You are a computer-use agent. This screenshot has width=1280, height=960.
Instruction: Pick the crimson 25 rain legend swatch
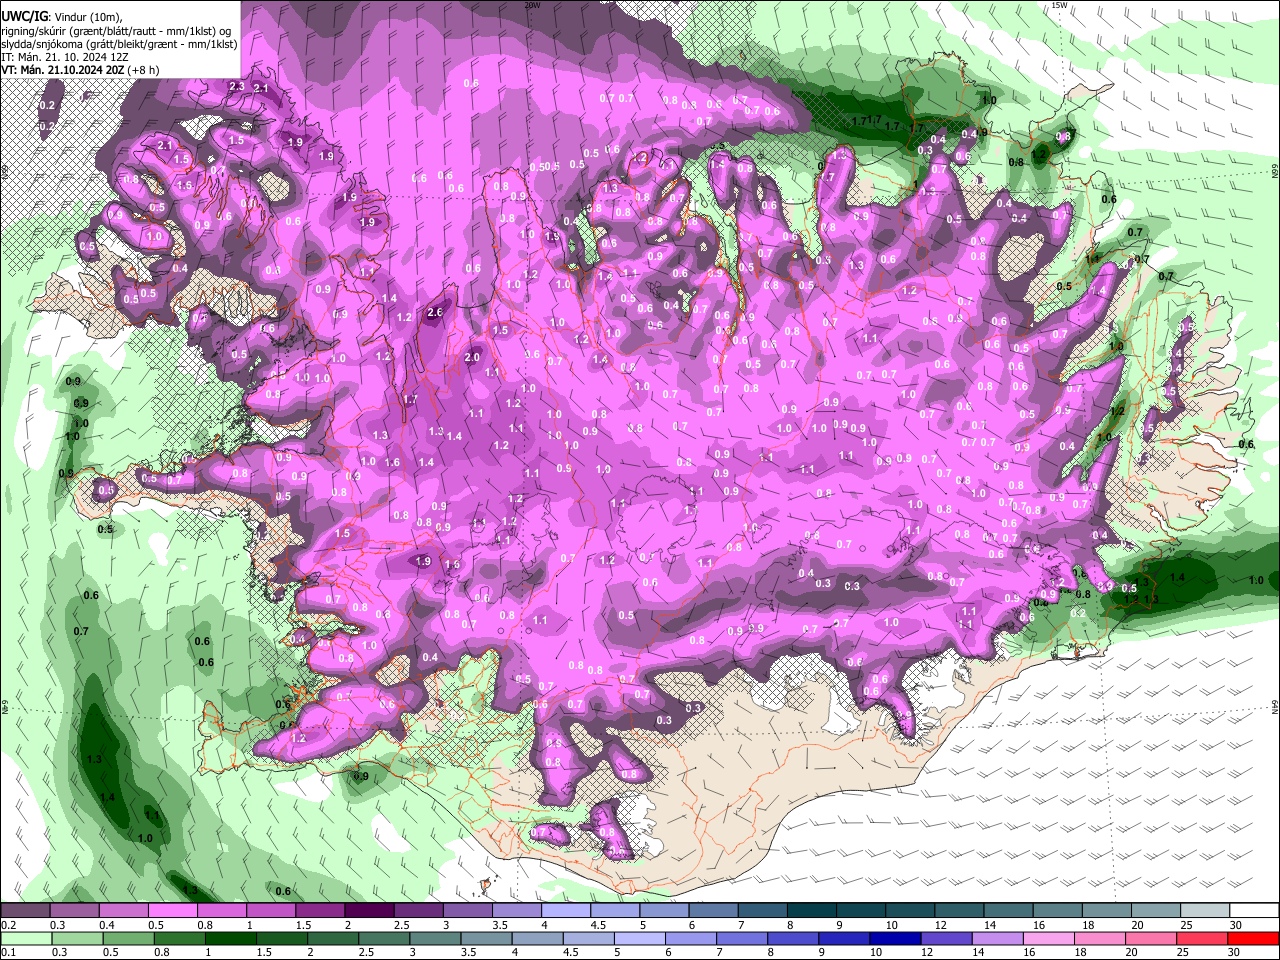pos(1201,938)
